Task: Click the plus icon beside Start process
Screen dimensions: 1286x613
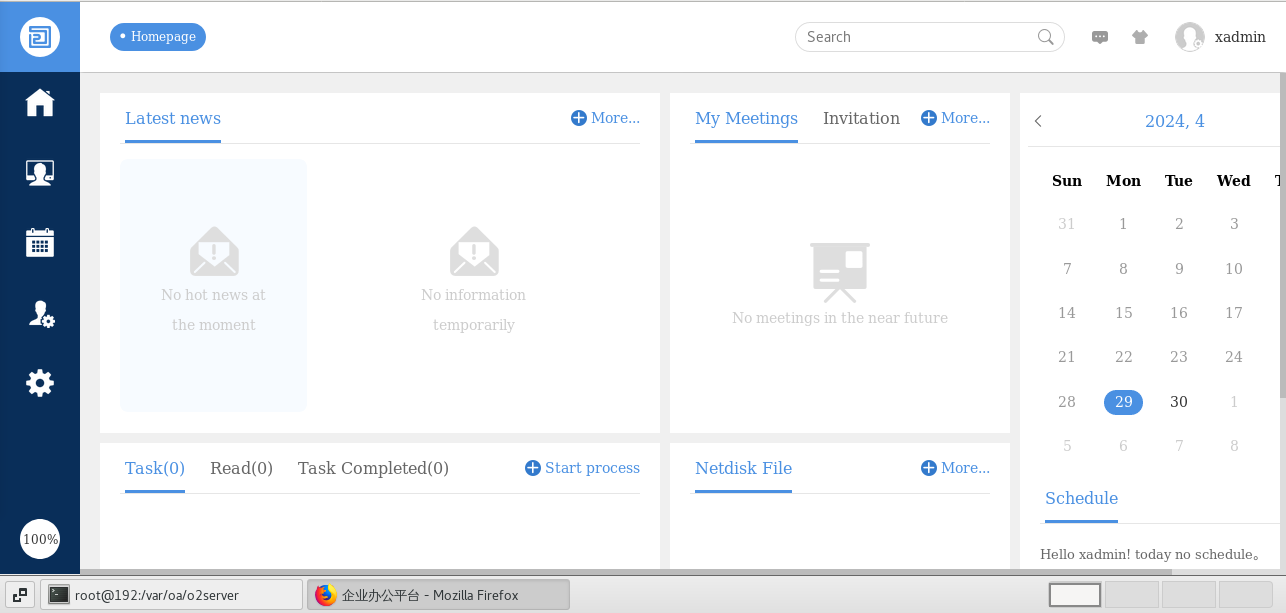Action: 533,468
